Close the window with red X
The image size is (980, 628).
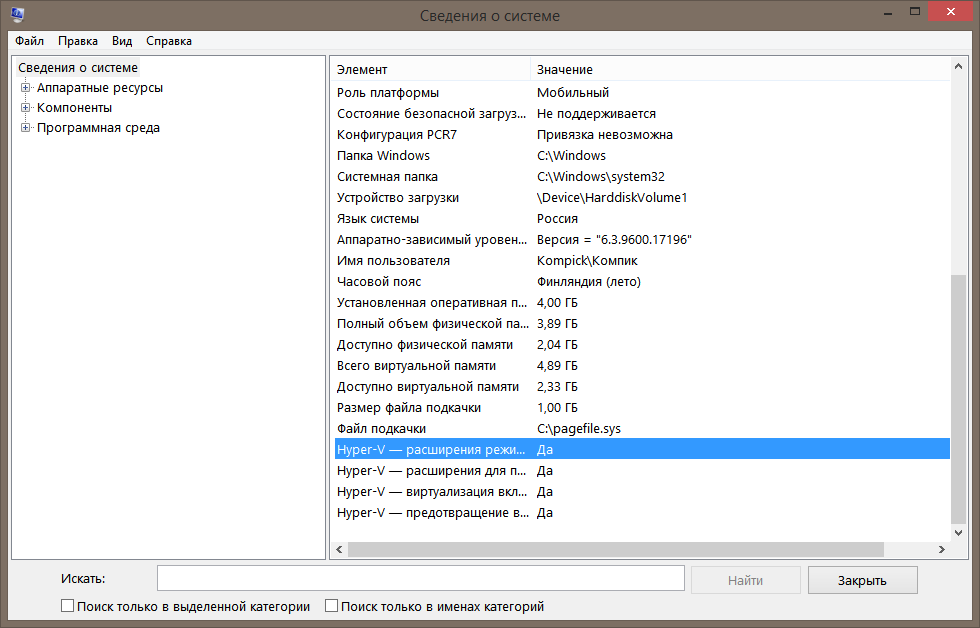[x=951, y=12]
